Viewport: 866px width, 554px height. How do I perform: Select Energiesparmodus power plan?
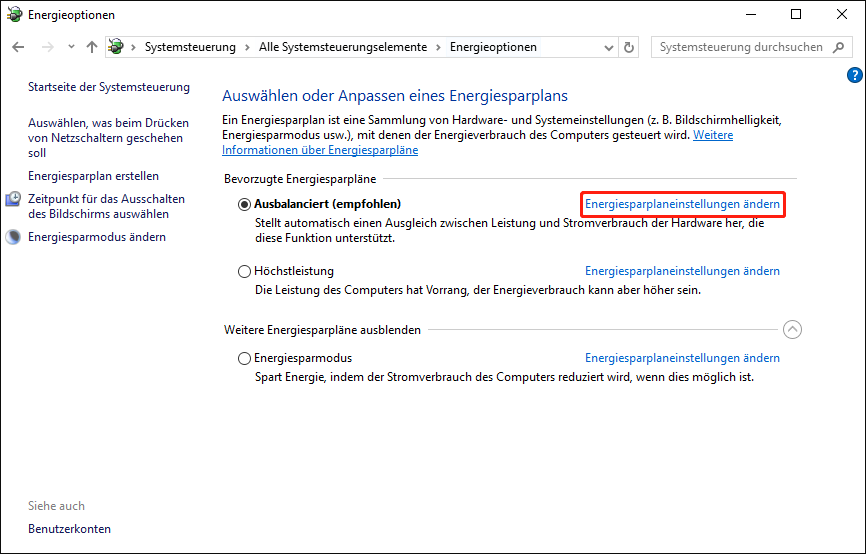[x=244, y=358]
